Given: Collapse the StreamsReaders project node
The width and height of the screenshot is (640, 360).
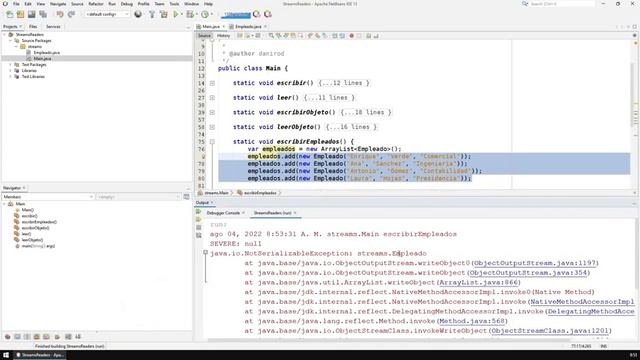Looking at the screenshot, I should click(x=5, y=35).
